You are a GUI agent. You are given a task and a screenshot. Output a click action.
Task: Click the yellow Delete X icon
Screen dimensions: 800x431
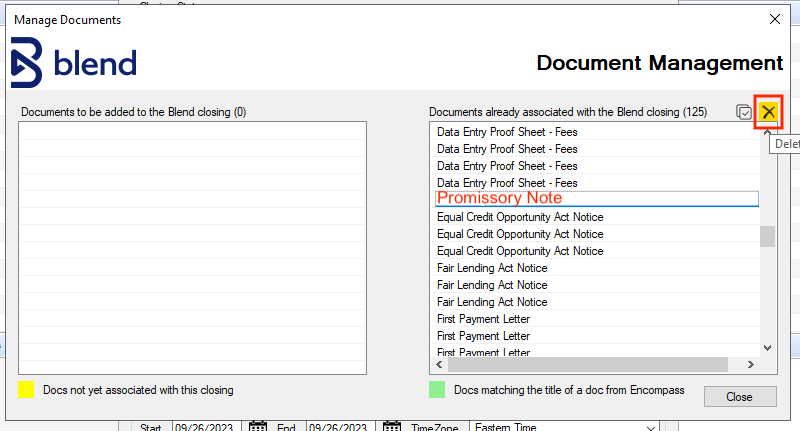(768, 112)
